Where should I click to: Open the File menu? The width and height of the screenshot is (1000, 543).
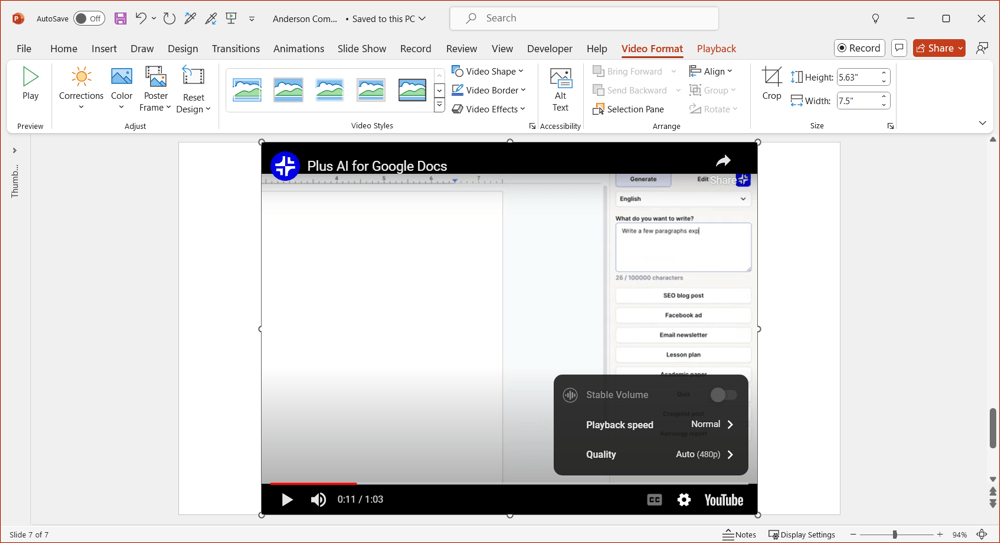tap(24, 48)
